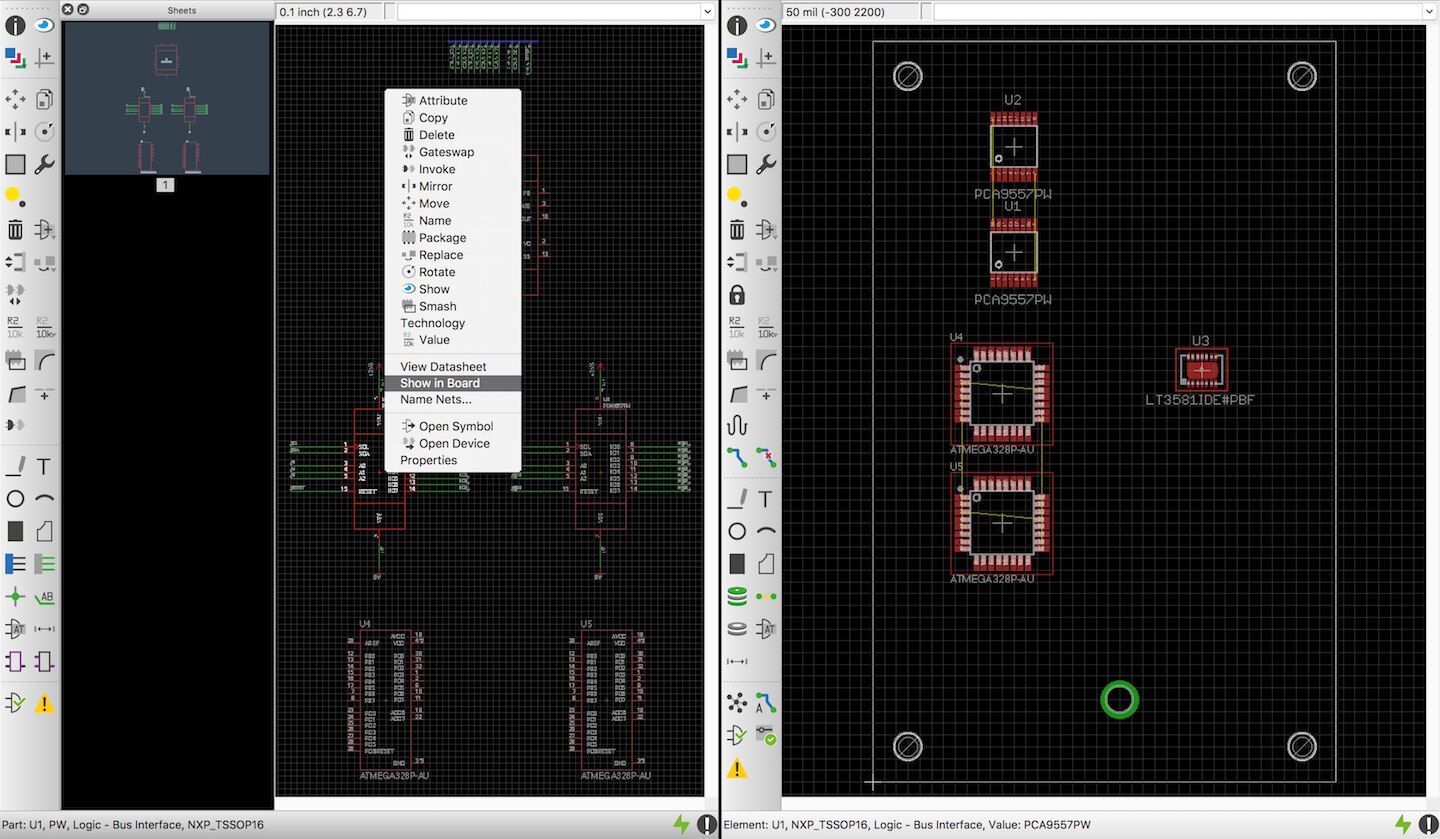This screenshot has width=1440, height=839.
Task: Close the Sheets panel
Action: [67, 9]
